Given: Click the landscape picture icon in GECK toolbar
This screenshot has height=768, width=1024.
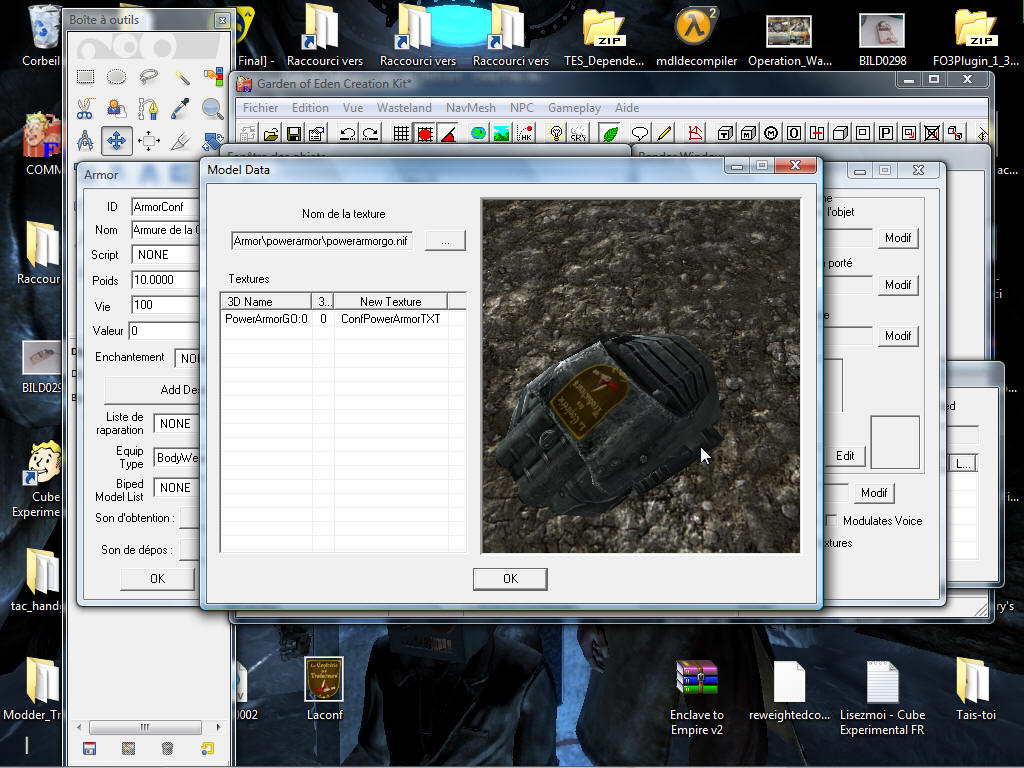Looking at the screenshot, I should click(x=502, y=134).
